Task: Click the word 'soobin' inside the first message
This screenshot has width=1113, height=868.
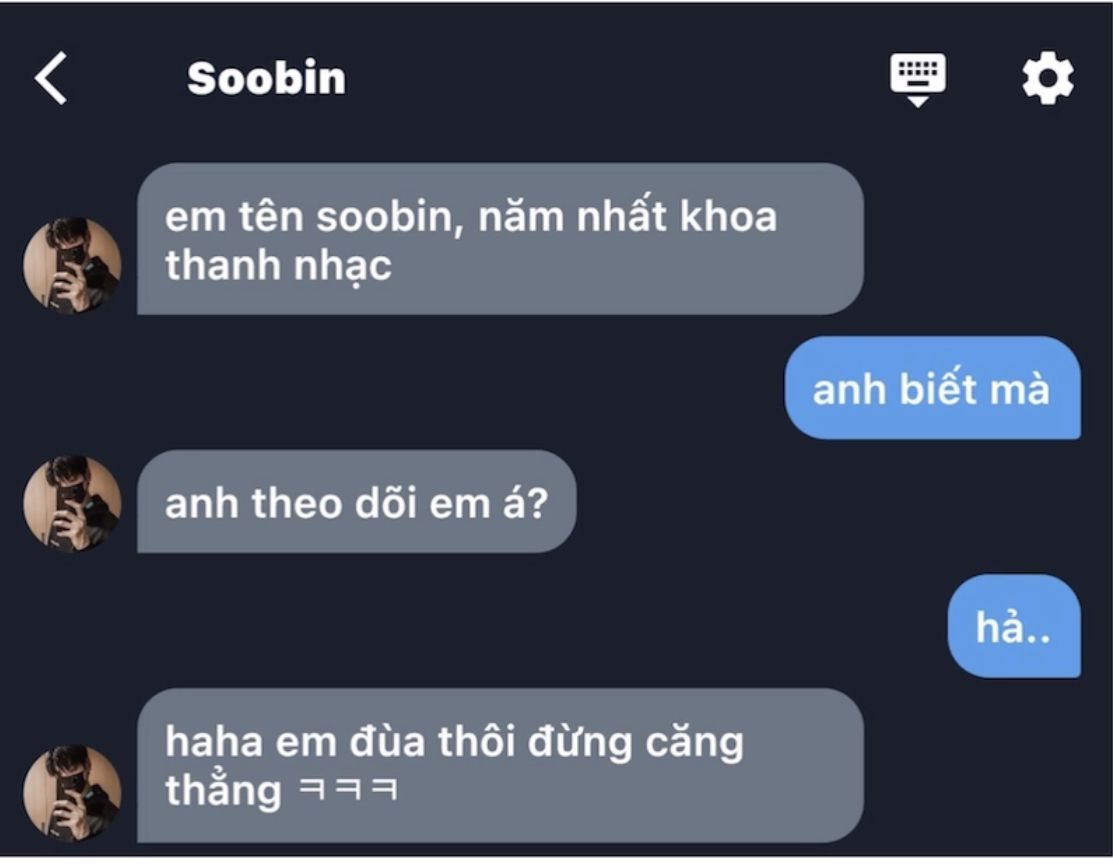Action: (388, 216)
